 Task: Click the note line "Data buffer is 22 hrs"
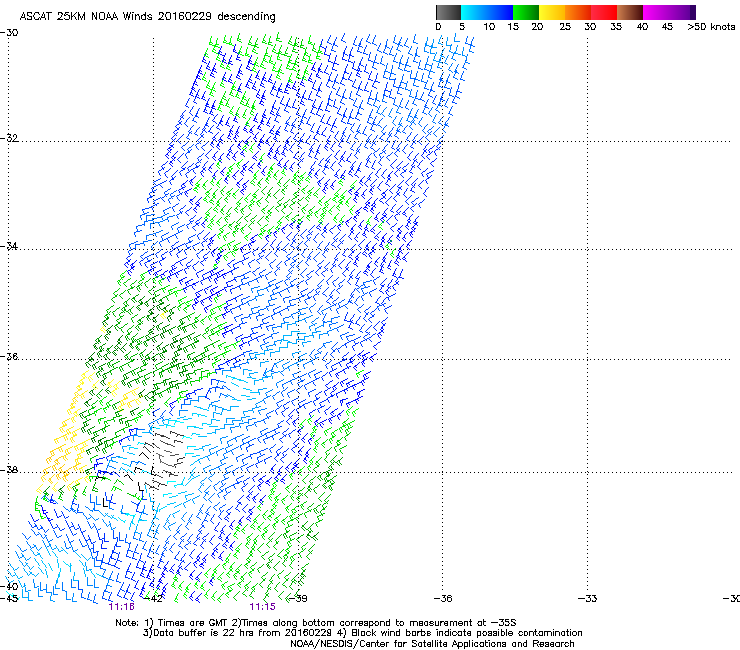[x=362, y=633]
